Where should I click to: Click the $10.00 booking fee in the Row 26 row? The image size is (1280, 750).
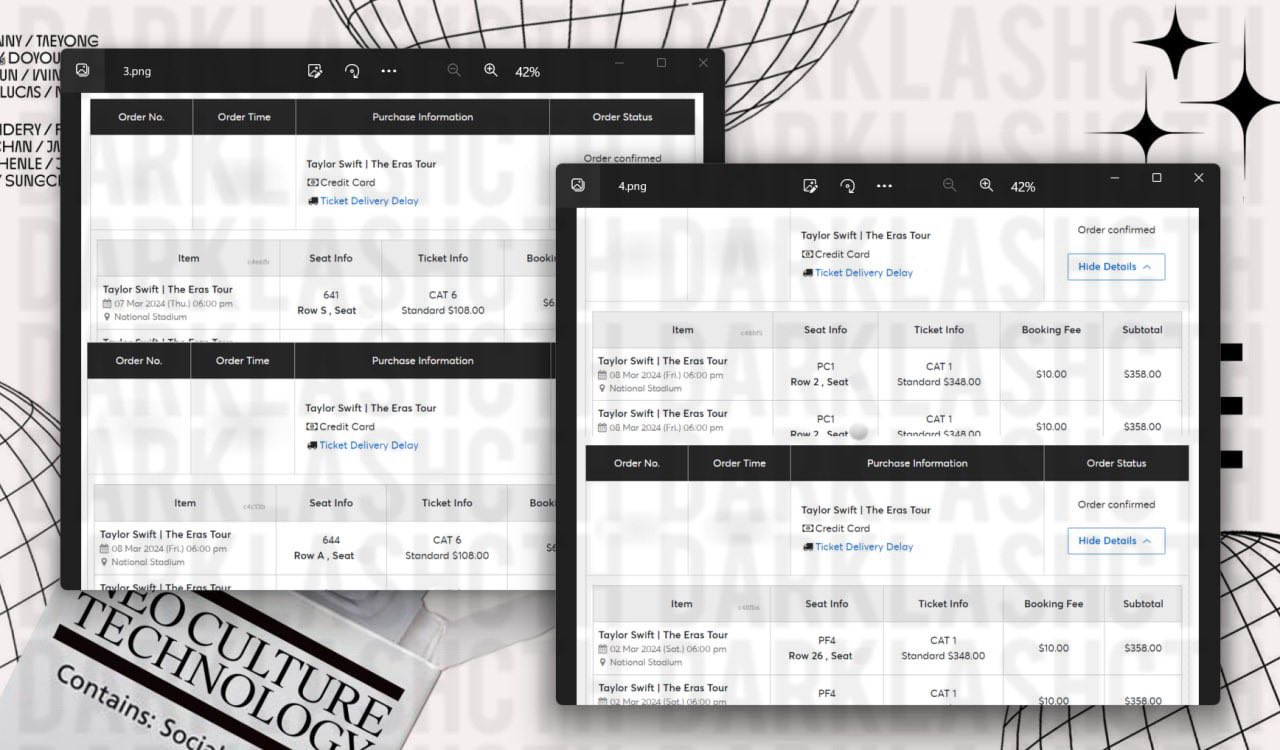[1053, 648]
